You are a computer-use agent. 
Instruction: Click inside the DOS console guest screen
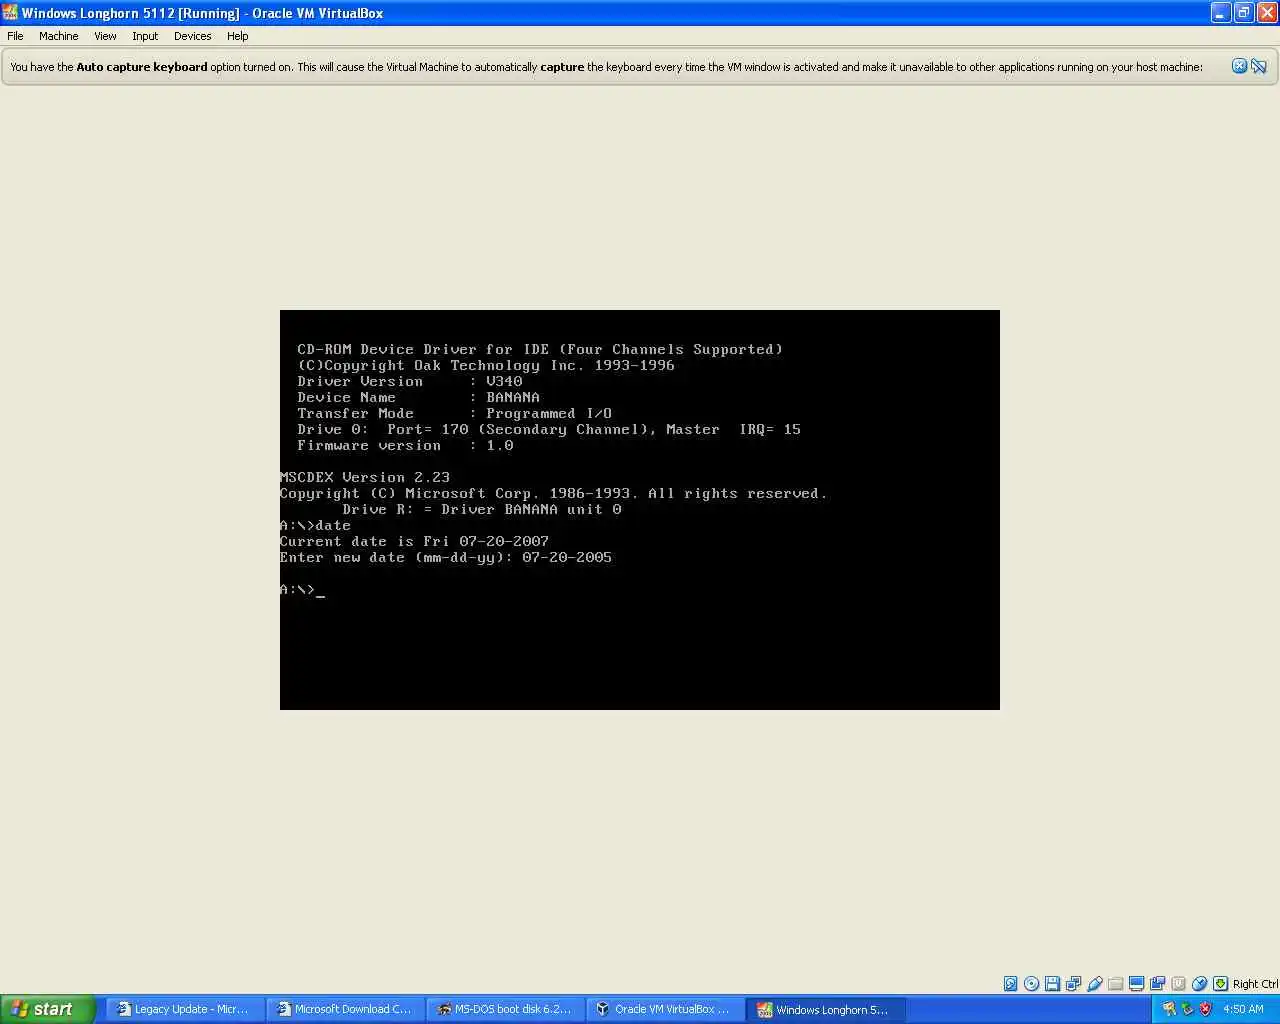(x=640, y=510)
